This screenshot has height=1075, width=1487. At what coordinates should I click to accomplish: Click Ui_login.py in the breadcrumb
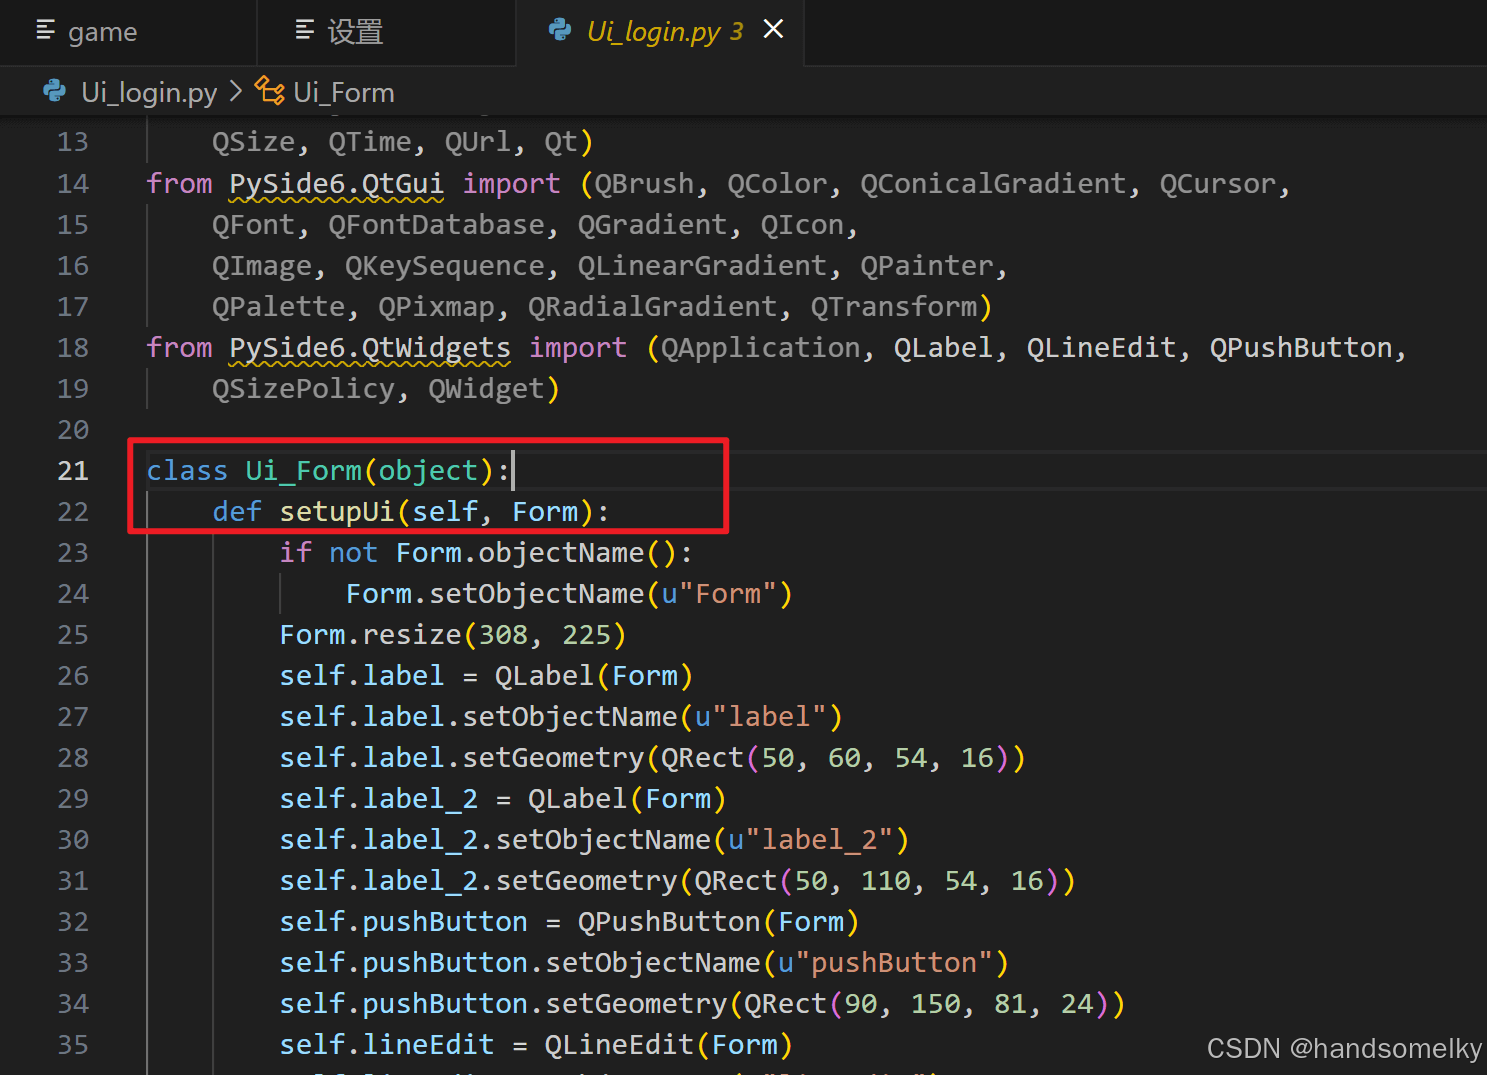(149, 92)
